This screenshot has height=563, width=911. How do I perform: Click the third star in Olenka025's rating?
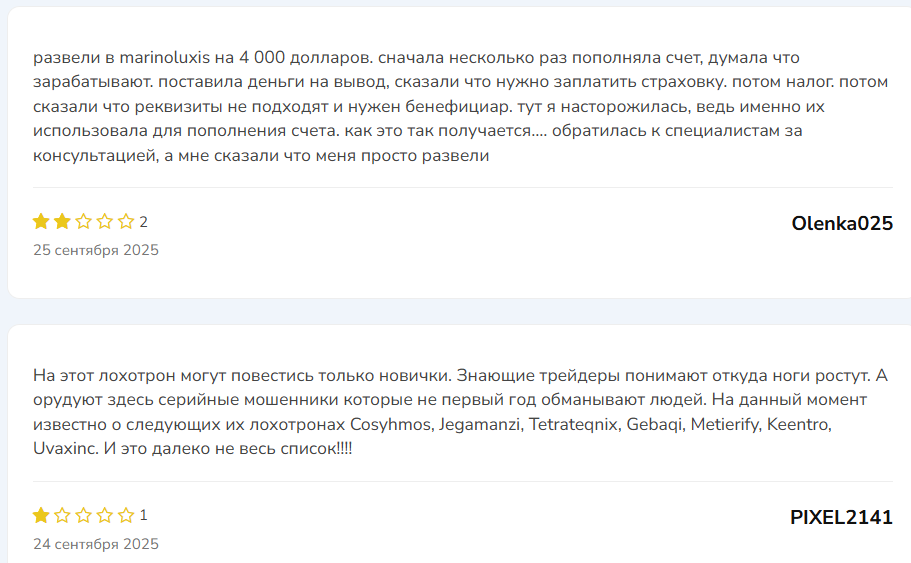[84, 221]
